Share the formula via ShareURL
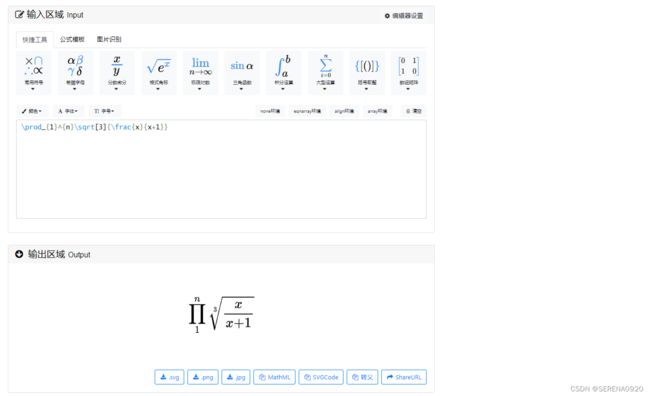650x396 pixels. point(404,377)
